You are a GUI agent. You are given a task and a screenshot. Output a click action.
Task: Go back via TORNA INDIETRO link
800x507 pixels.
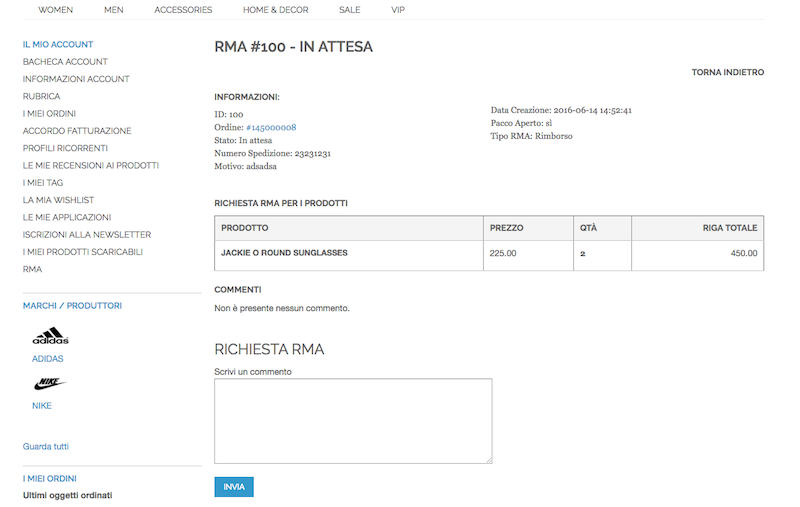pyautogui.click(x=728, y=72)
